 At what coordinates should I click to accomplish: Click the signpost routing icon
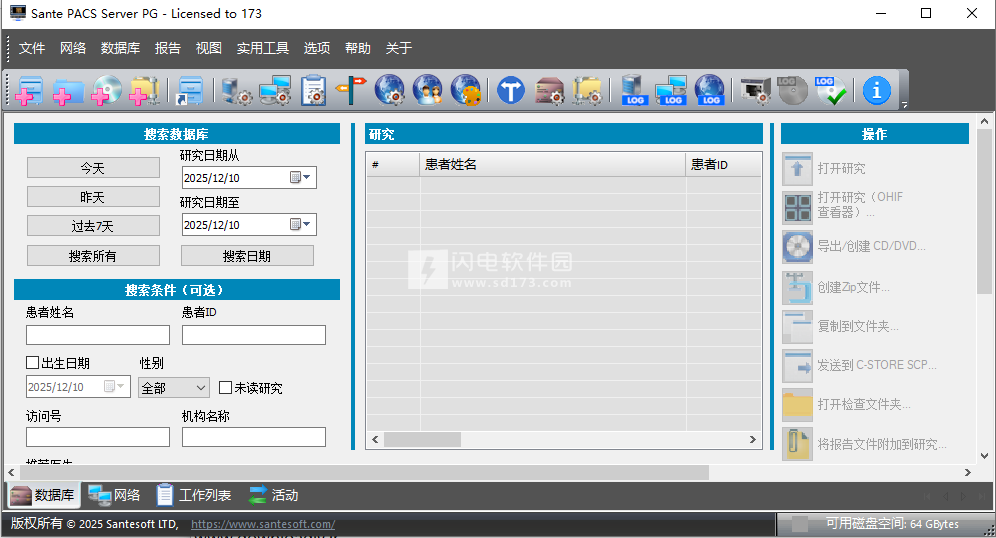351,91
